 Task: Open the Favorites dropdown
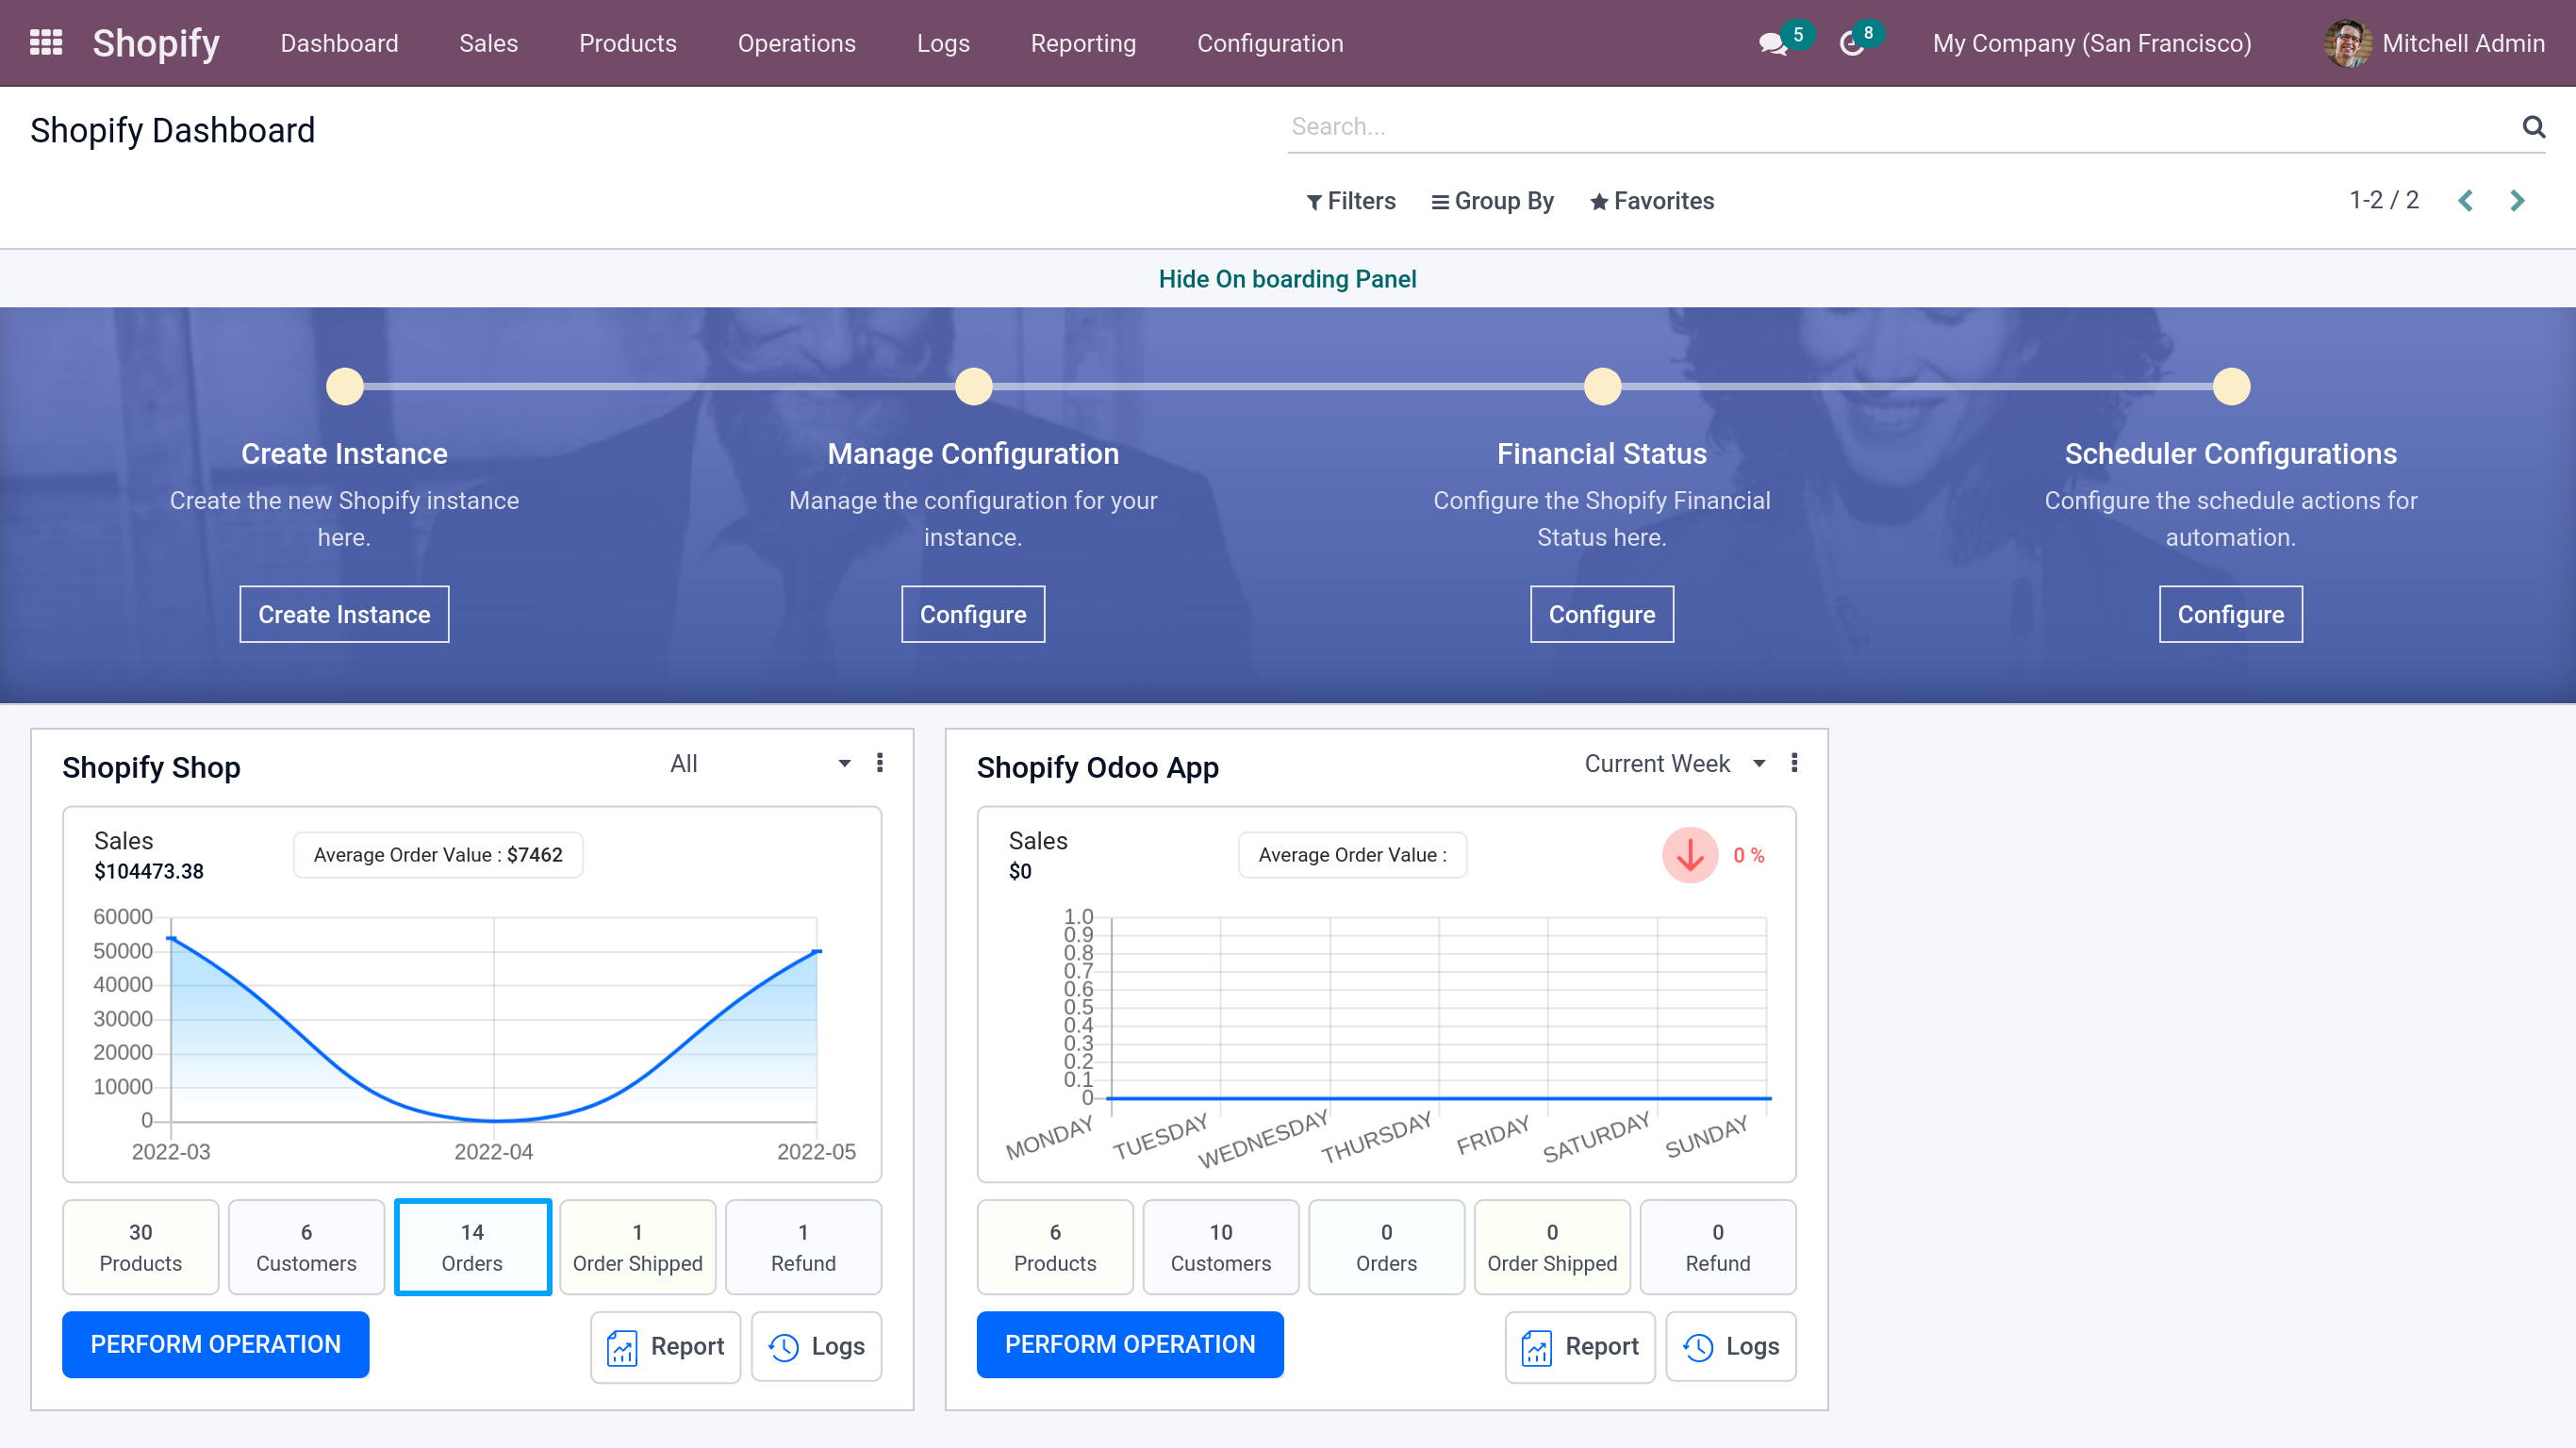pos(1652,201)
